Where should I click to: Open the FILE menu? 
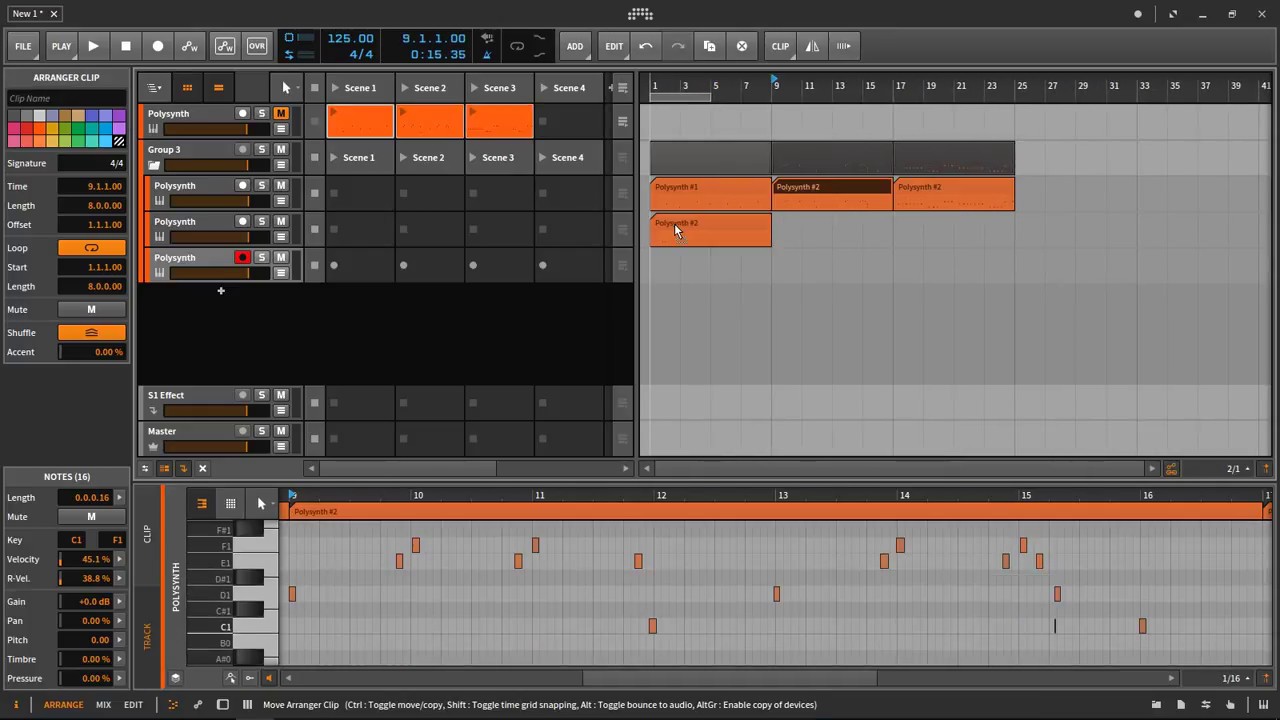pos(23,46)
